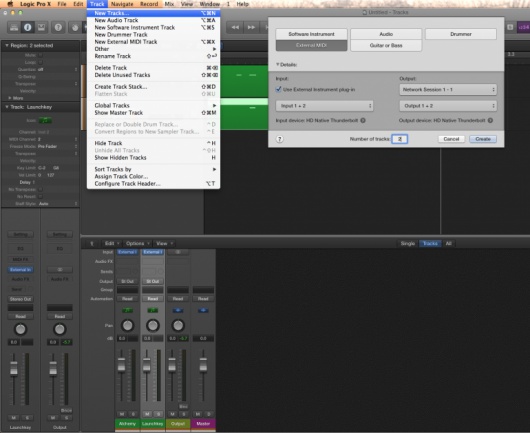Open the Network Session 1 - 1 dropdown
Viewport: 530px width, 433px height.
[x=448, y=90]
